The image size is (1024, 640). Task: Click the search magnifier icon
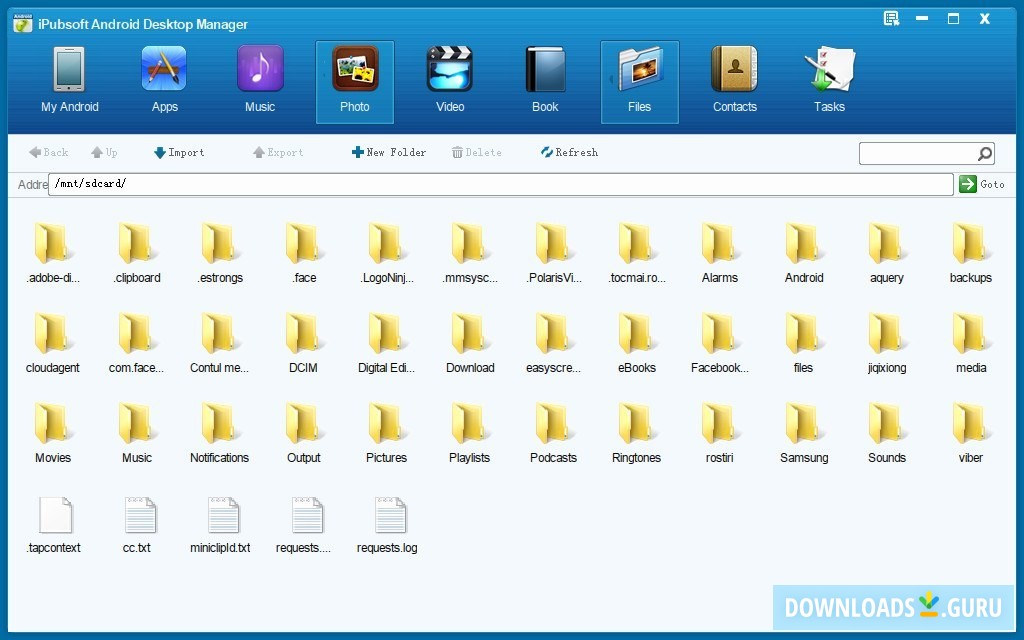coord(984,153)
